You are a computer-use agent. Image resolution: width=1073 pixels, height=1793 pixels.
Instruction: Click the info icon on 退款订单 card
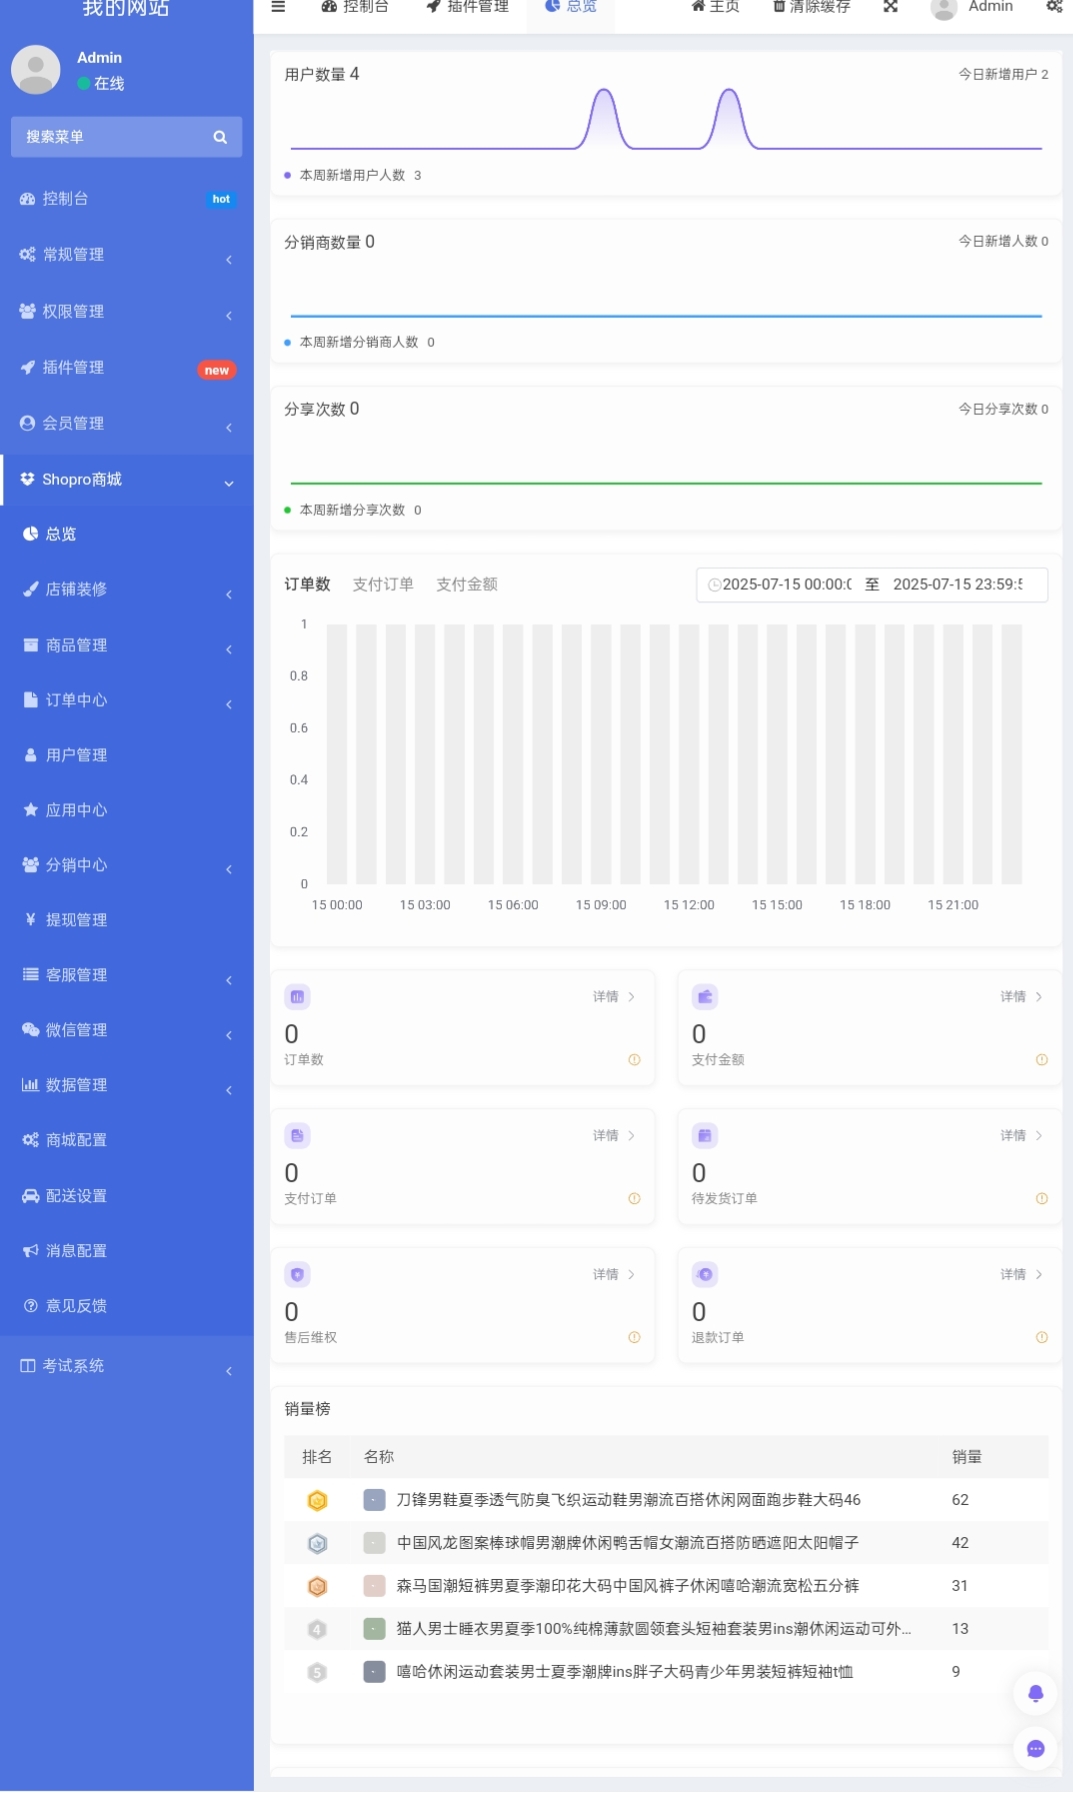pos(1042,1338)
